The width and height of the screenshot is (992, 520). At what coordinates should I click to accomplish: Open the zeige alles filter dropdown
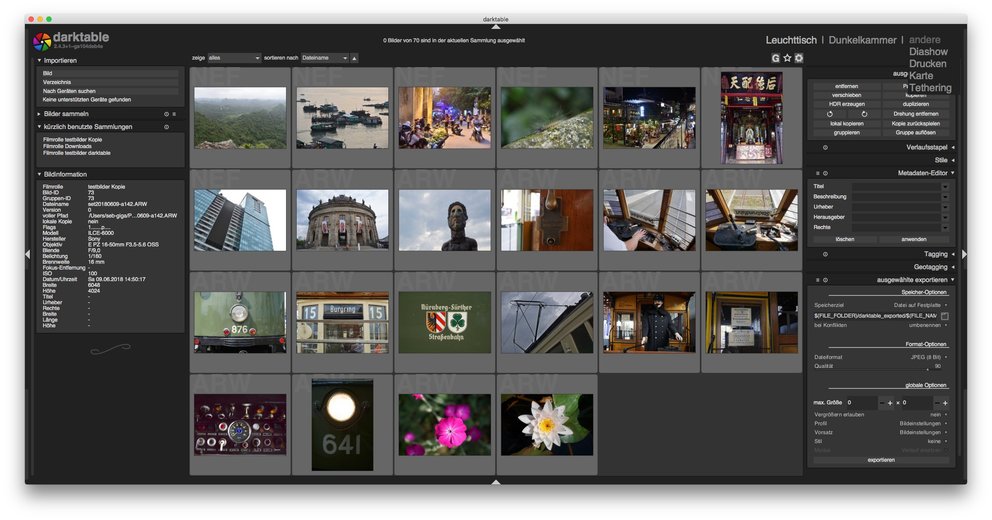pyautogui.click(x=234, y=58)
